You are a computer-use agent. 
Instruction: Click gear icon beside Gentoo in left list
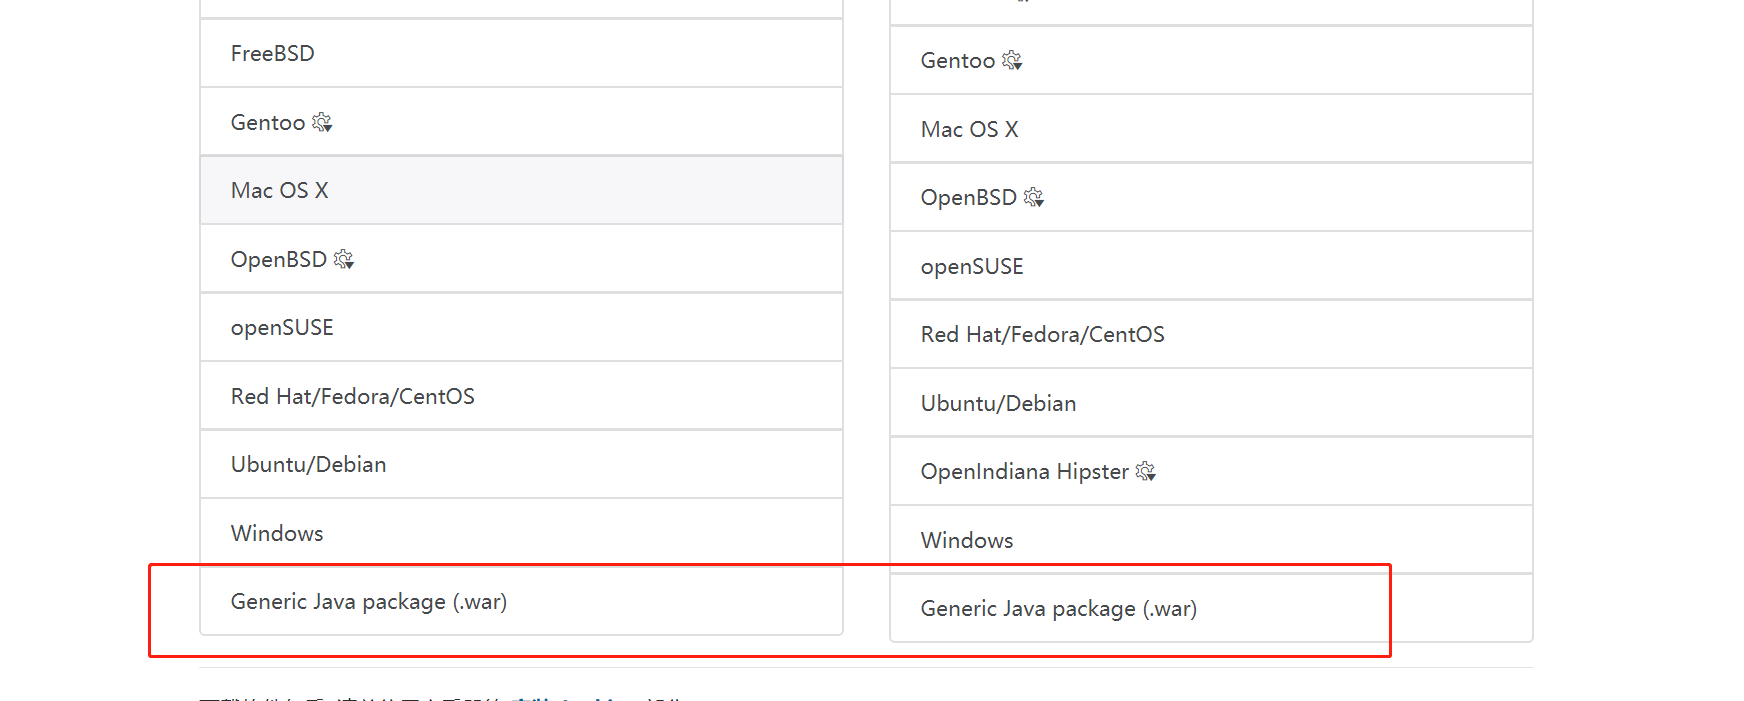322,122
